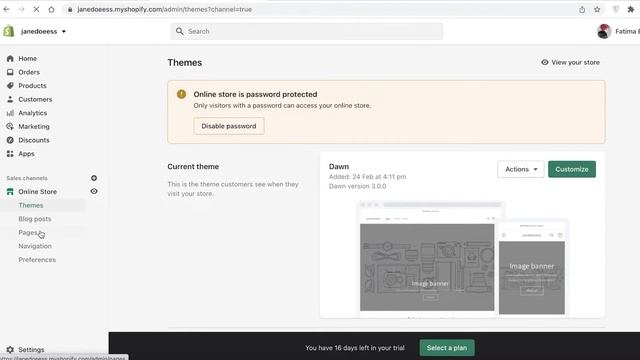Open Apps in sidebar
Viewport: 640px width, 360px height.
point(26,154)
